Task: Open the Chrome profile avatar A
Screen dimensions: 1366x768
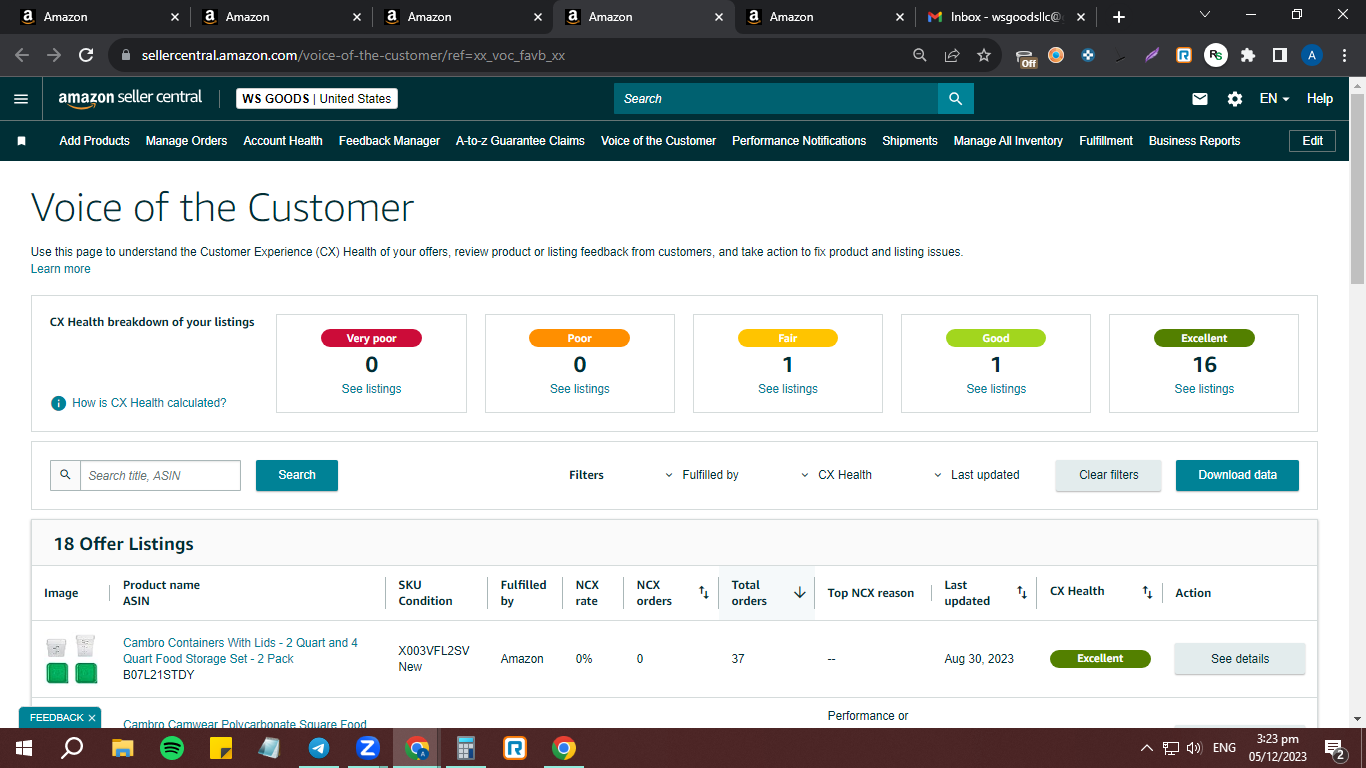Action: click(1312, 55)
